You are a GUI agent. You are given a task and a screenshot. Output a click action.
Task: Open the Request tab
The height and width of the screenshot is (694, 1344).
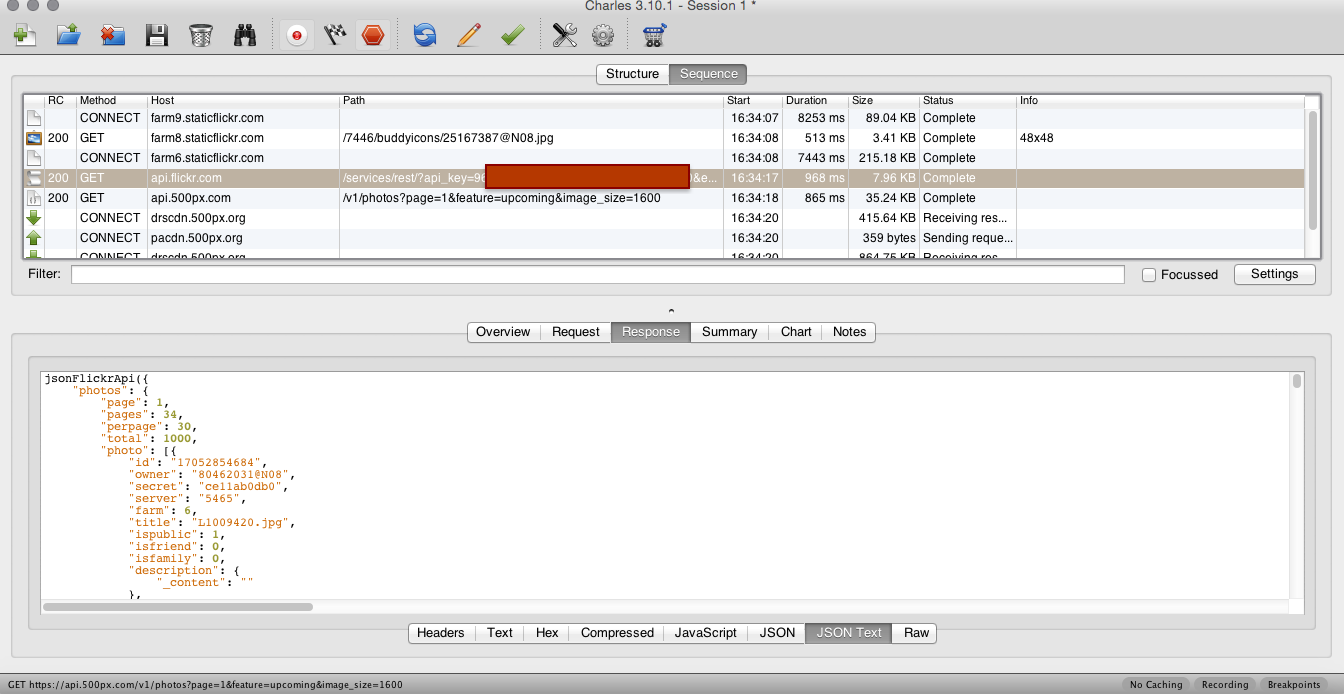click(576, 332)
